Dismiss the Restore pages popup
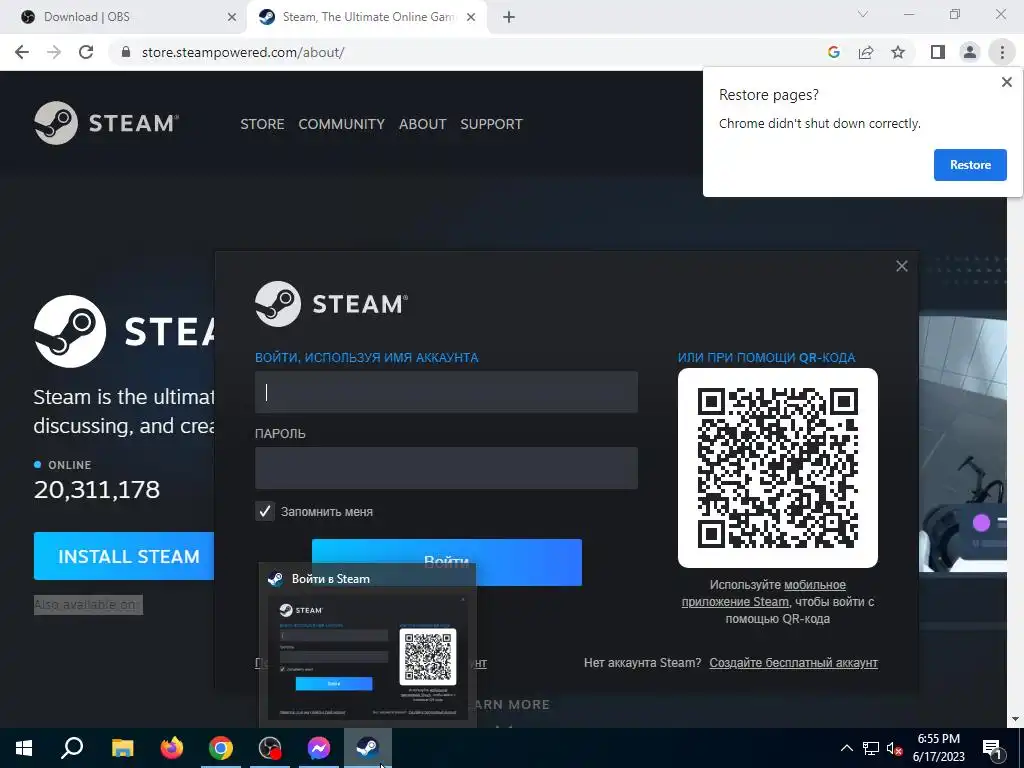 pyautogui.click(x=1006, y=82)
